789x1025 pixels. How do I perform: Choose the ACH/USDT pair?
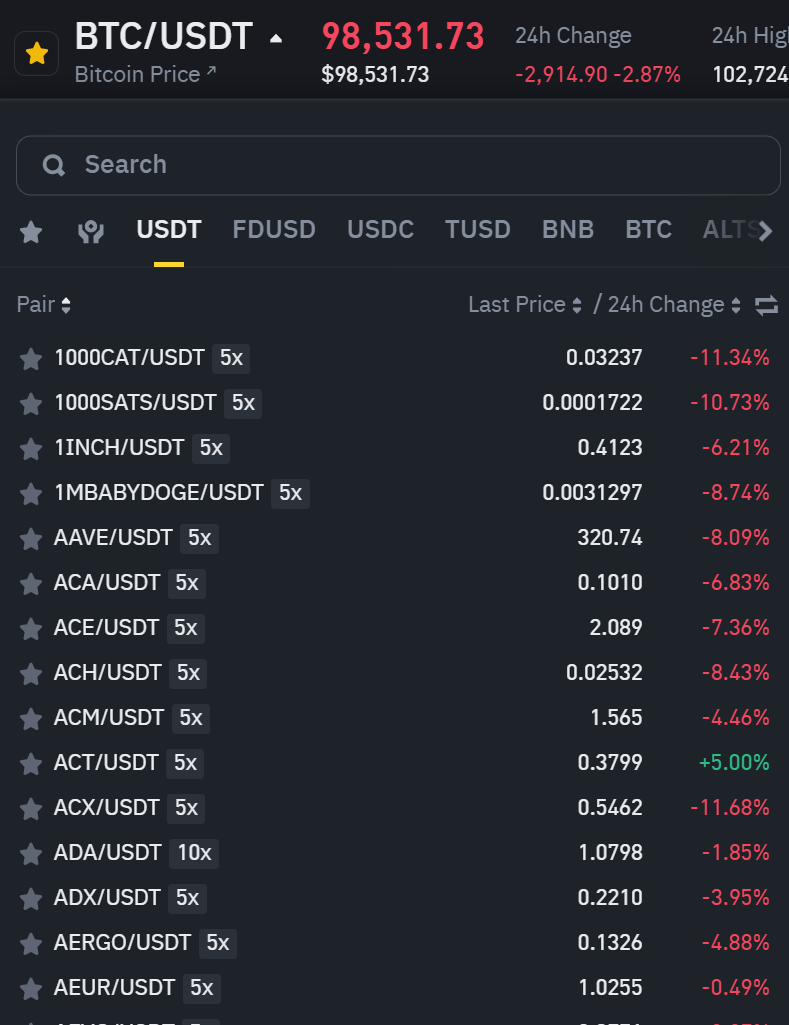tap(394, 673)
